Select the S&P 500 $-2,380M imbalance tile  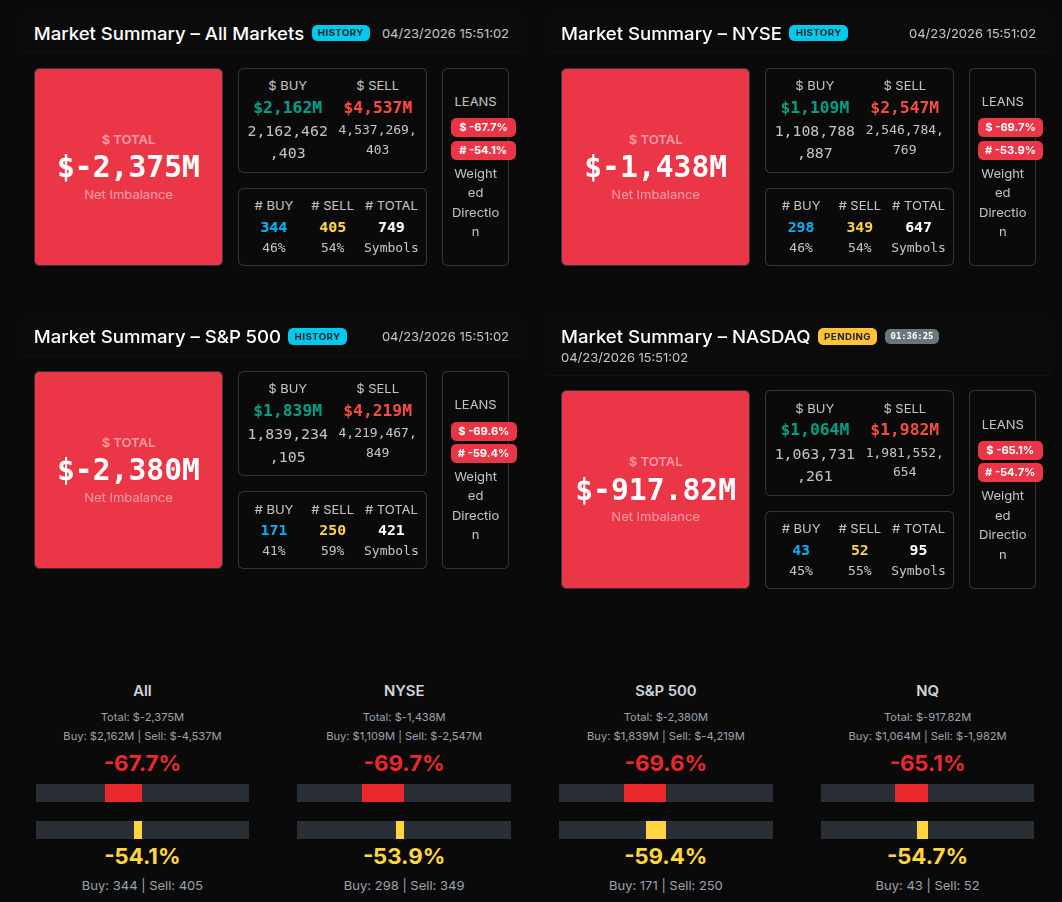click(128, 470)
